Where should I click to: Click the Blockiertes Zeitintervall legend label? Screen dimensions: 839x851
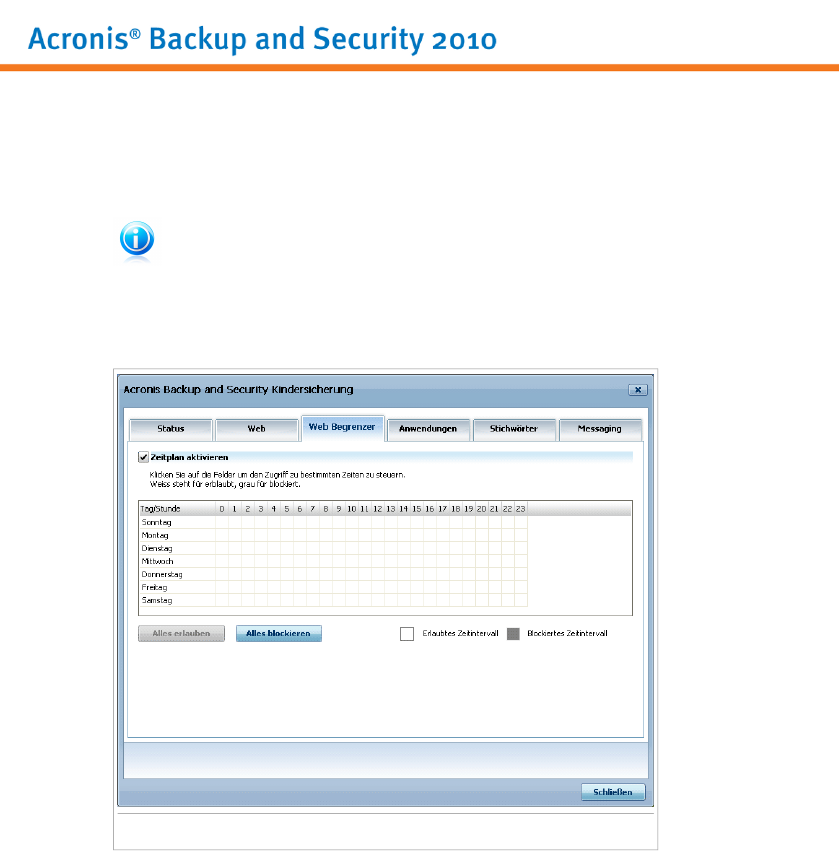pos(567,633)
